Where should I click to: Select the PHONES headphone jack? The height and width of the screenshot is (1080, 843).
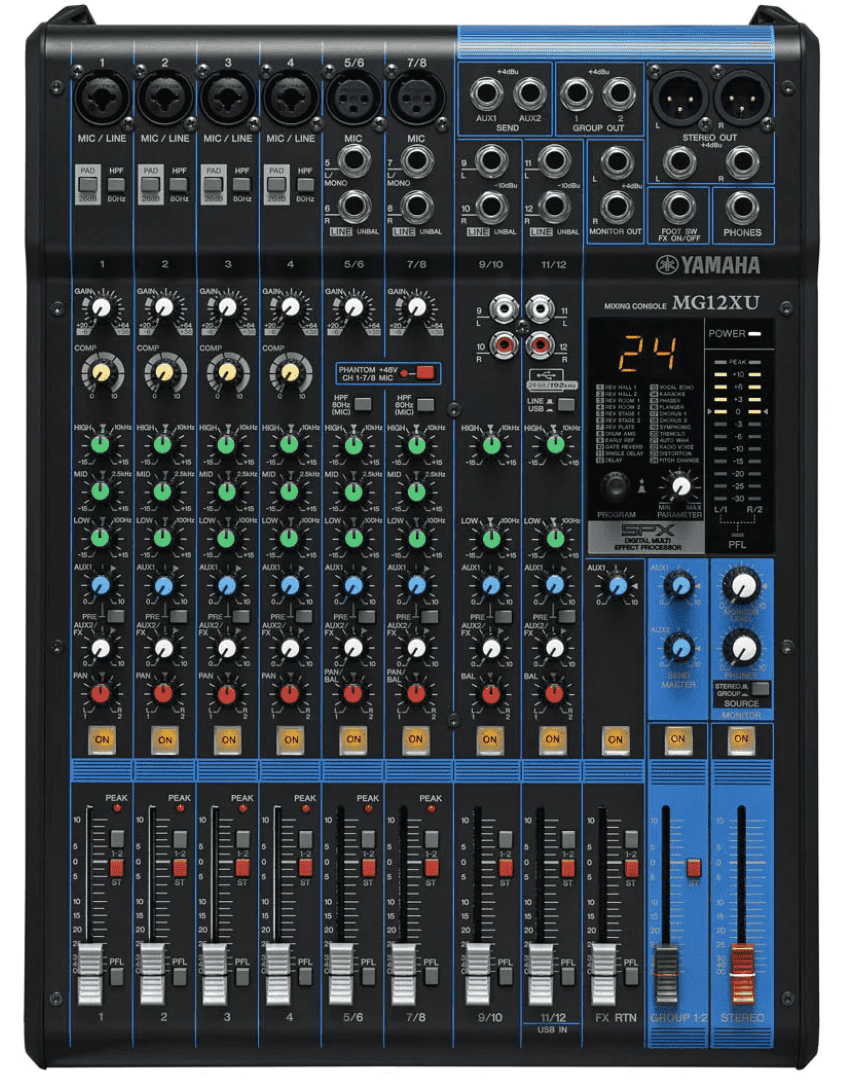pyautogui.click(x=741, y=207)
